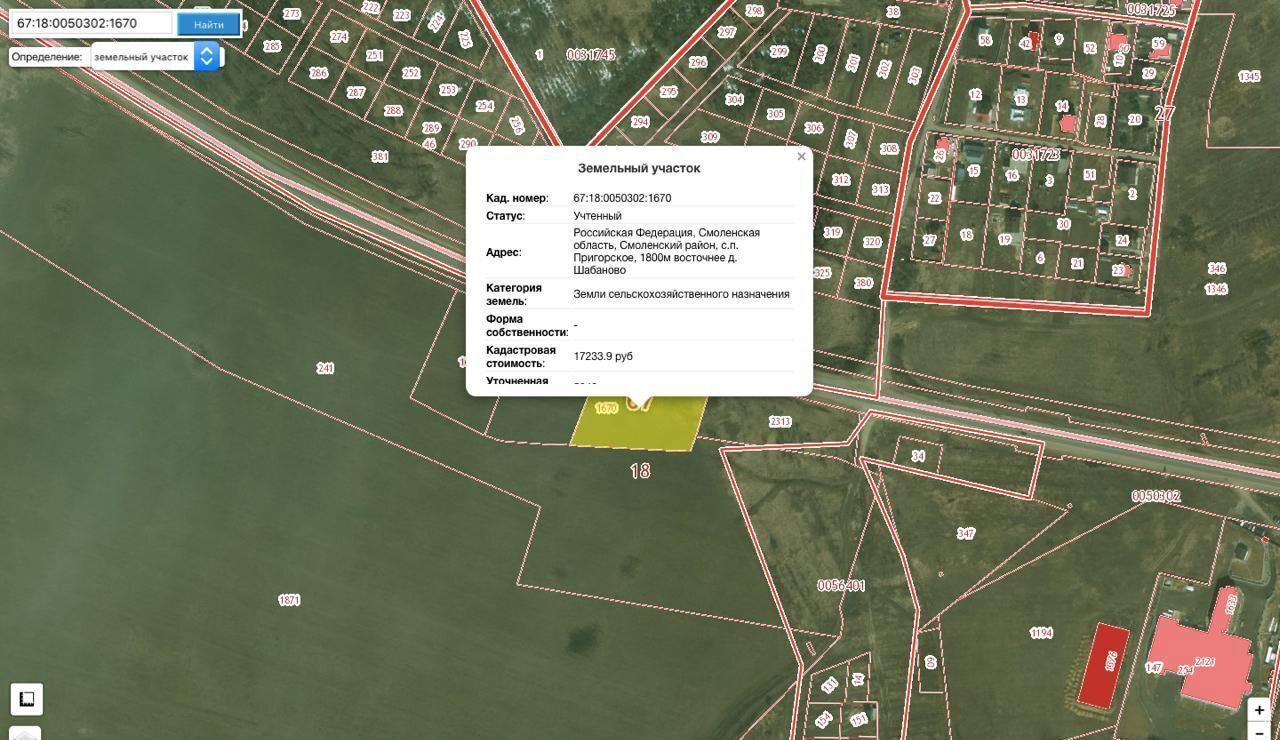Click the Форма собственности field label
This screenshot has width=1280, height=740.
[x=527, y=325]
